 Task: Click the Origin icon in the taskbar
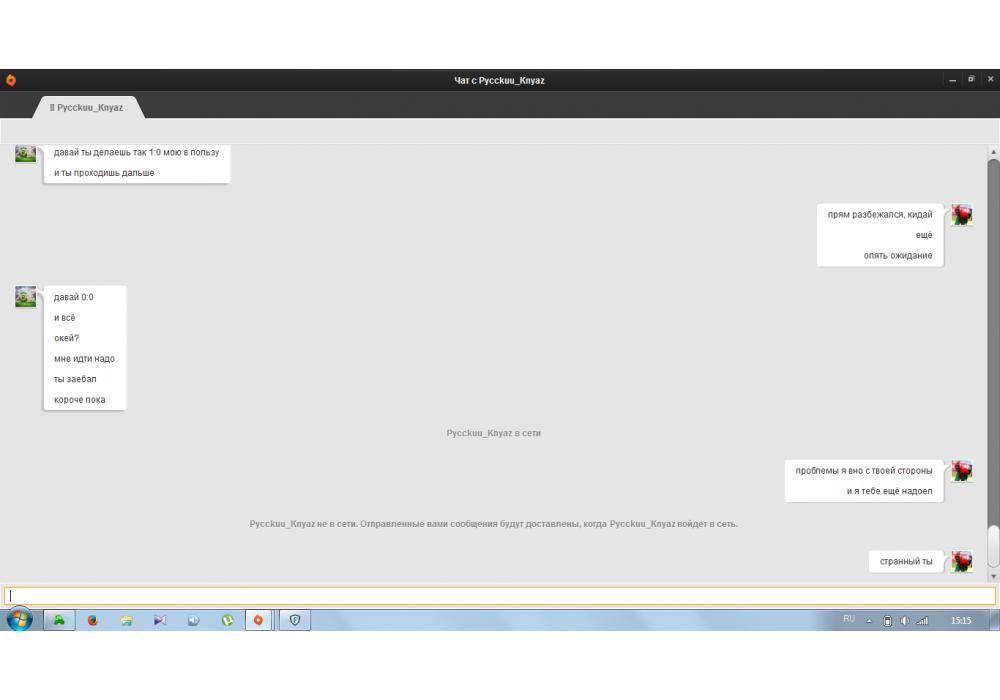pyautogui.click(x=258, y=620)
